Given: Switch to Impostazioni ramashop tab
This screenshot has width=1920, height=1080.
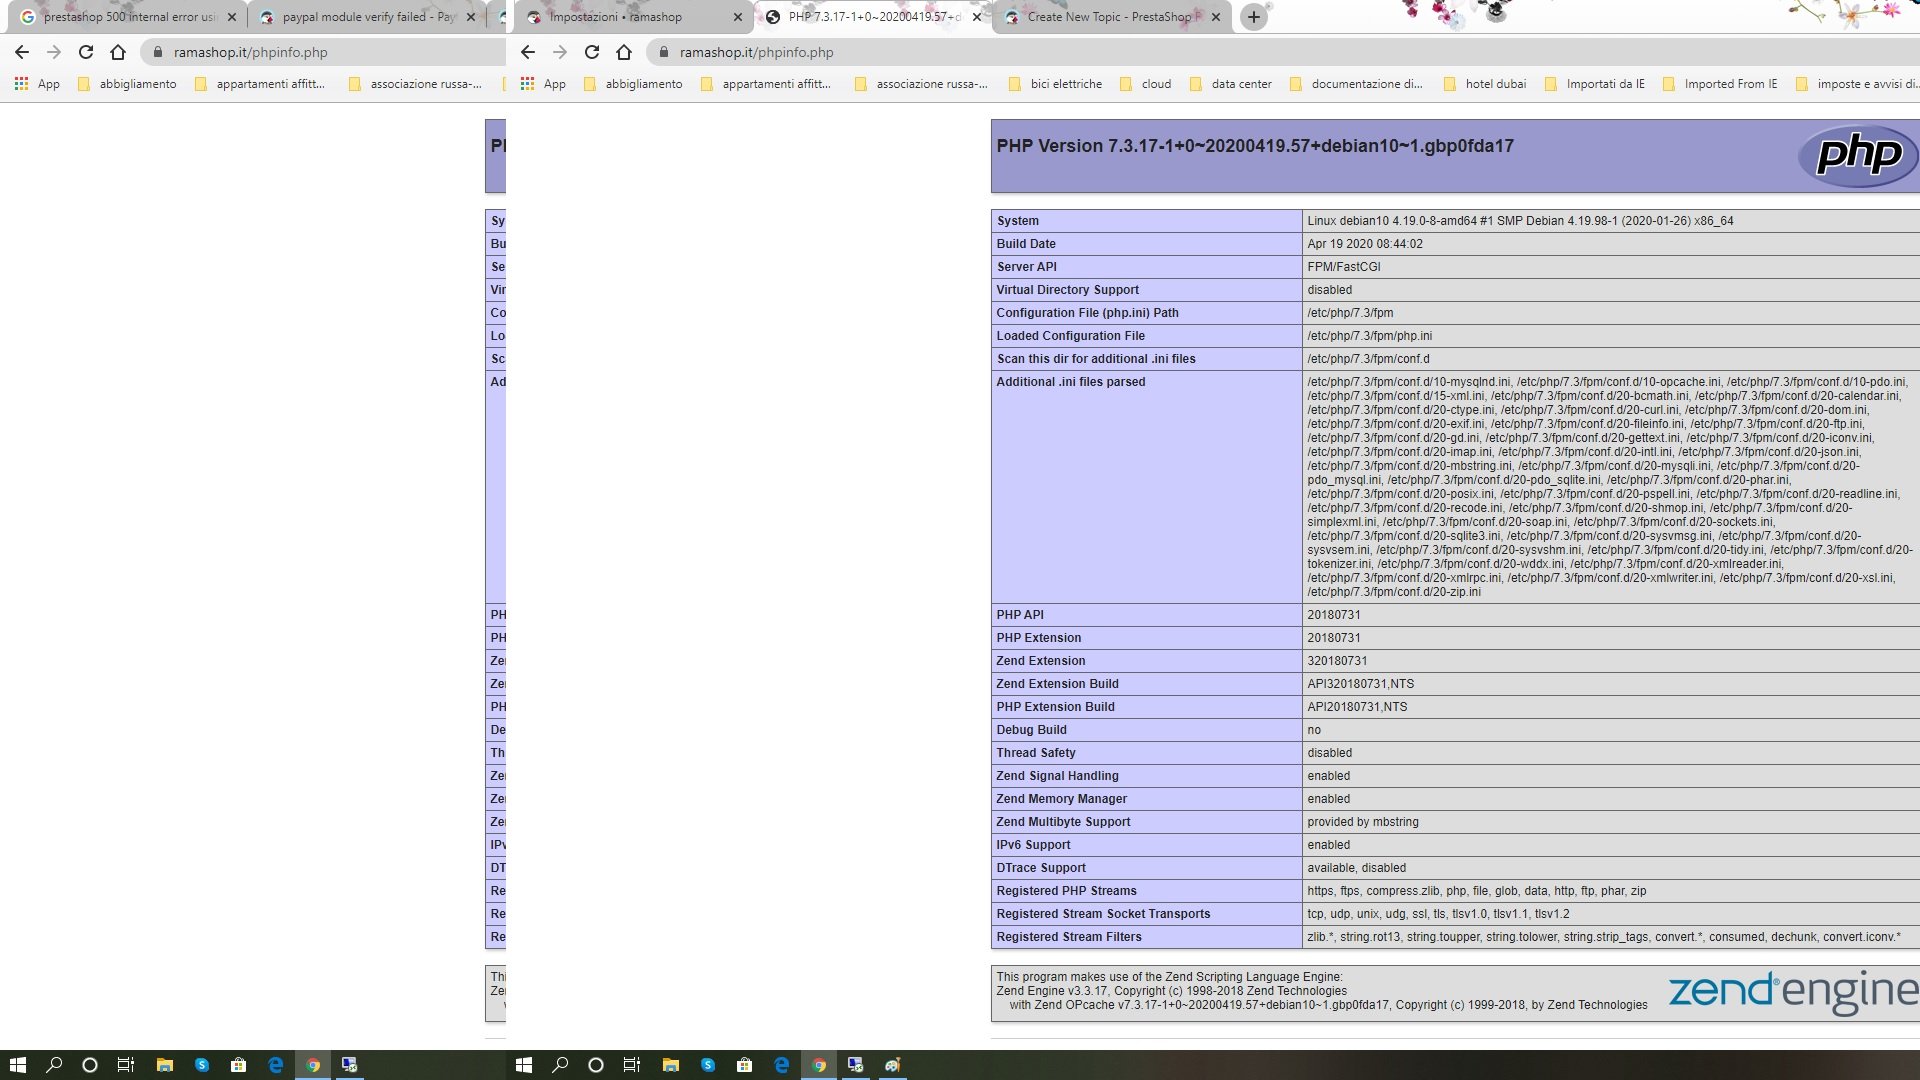Looking at the screenshot, I should (x=615, y=17).
